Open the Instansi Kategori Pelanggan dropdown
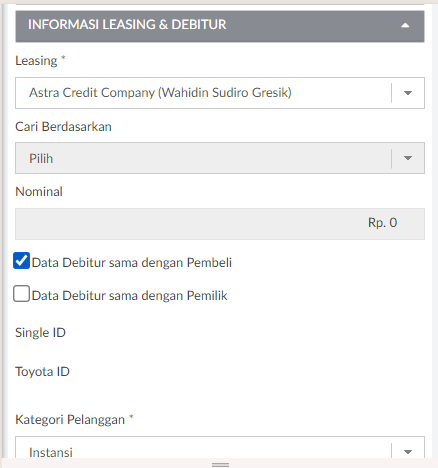Screen dimensions: 438x468 [220, 448]
